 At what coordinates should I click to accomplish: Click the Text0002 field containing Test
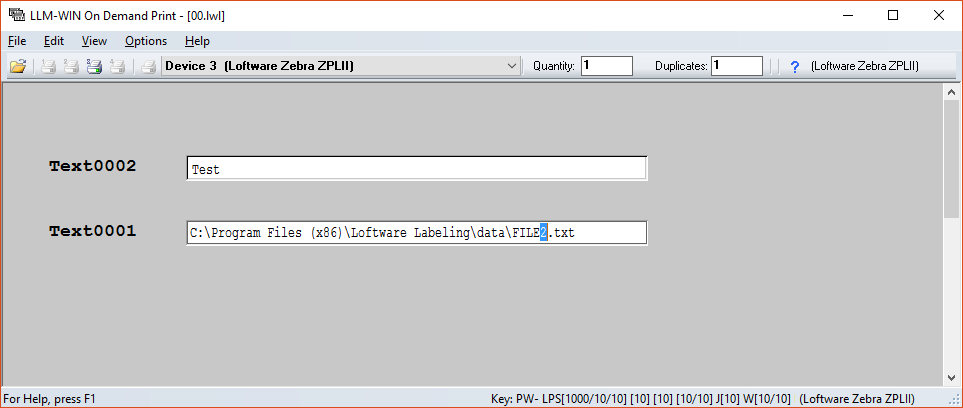[416, 168]
